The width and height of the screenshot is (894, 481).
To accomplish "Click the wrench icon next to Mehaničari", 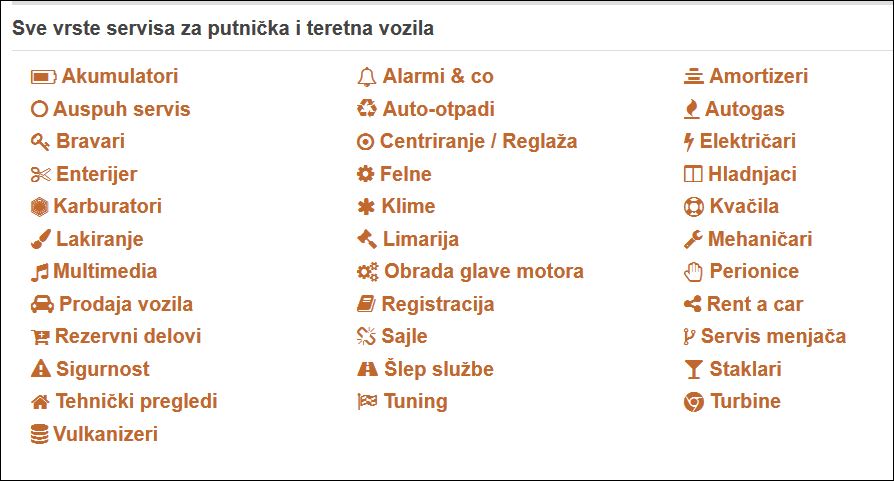I will pyautogui.click(x=693, y=239).
